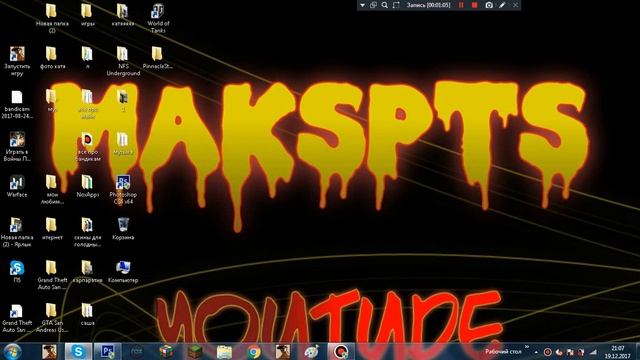Open the Rubik's cube app in taskbar

(166, 351)
